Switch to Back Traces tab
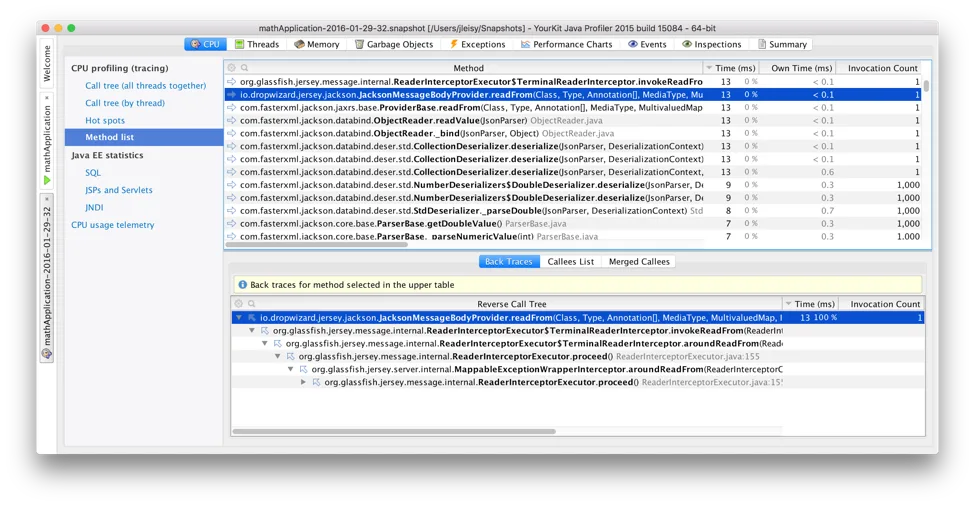The image size is (975, 506). pyautogui.click(x=509, y=262)
